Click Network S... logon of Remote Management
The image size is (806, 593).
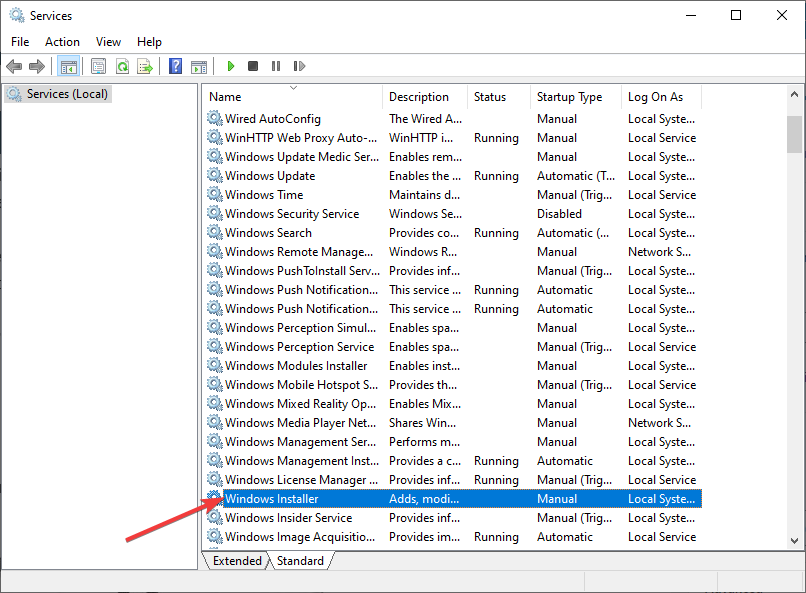(x=659, y=252)
